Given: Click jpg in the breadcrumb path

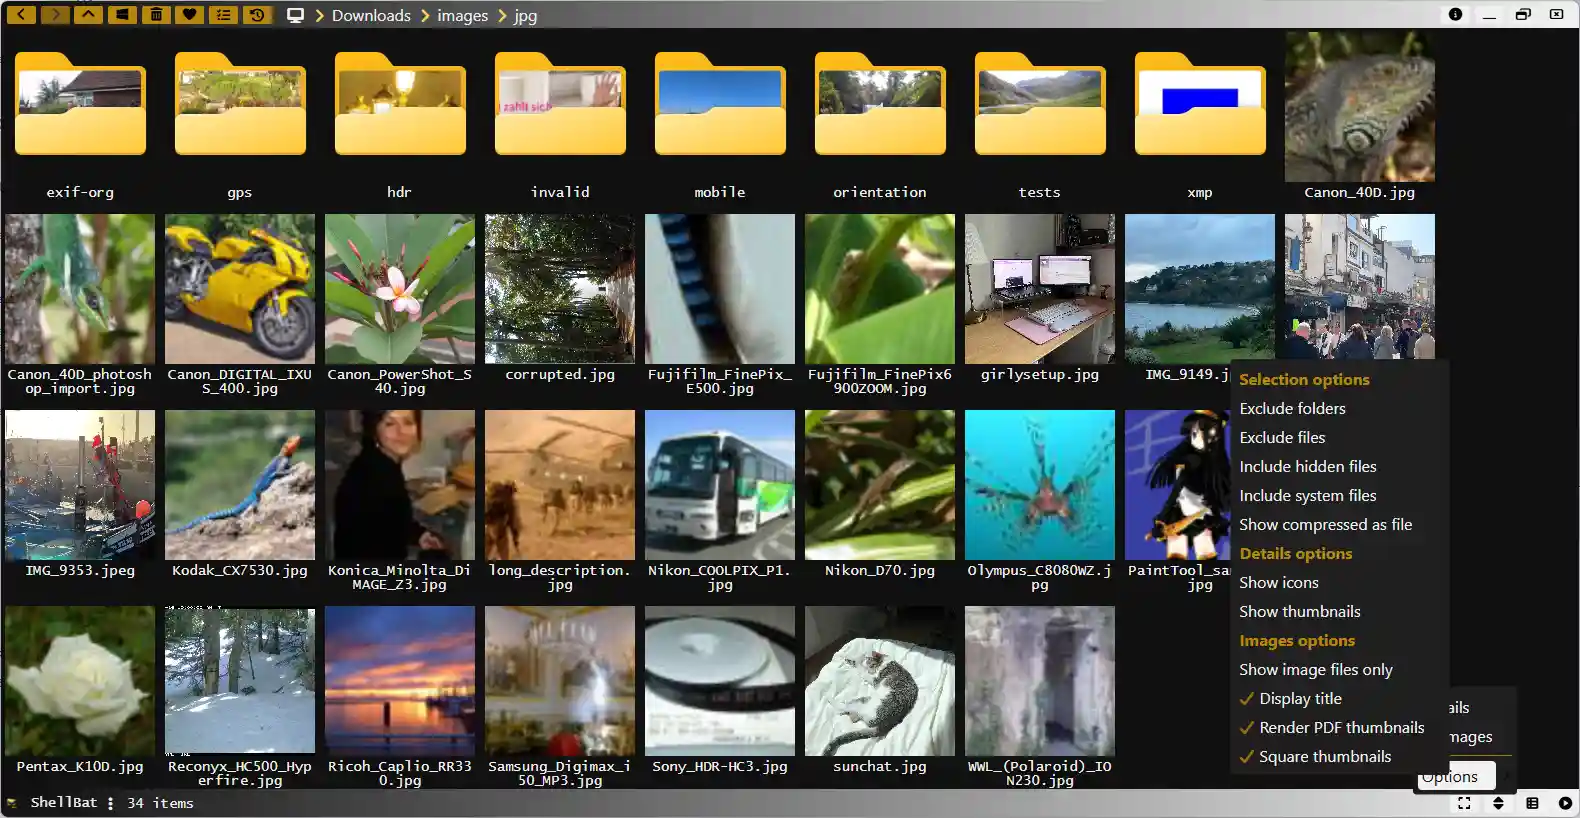Looking at the screenshot, I should [x=525, y=15].
